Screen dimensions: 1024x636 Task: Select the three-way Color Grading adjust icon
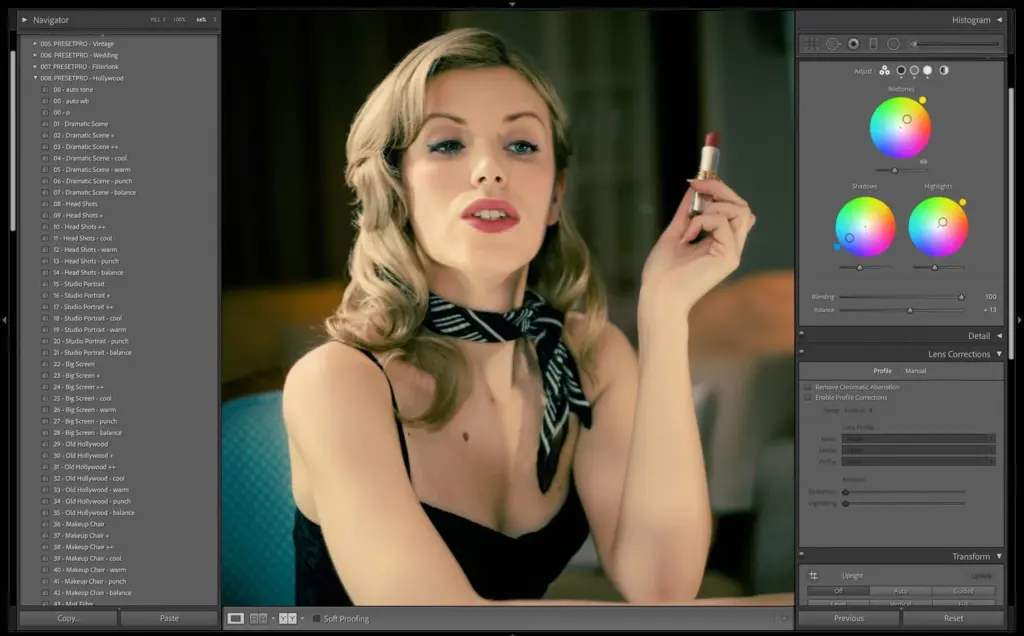point(884,70)
